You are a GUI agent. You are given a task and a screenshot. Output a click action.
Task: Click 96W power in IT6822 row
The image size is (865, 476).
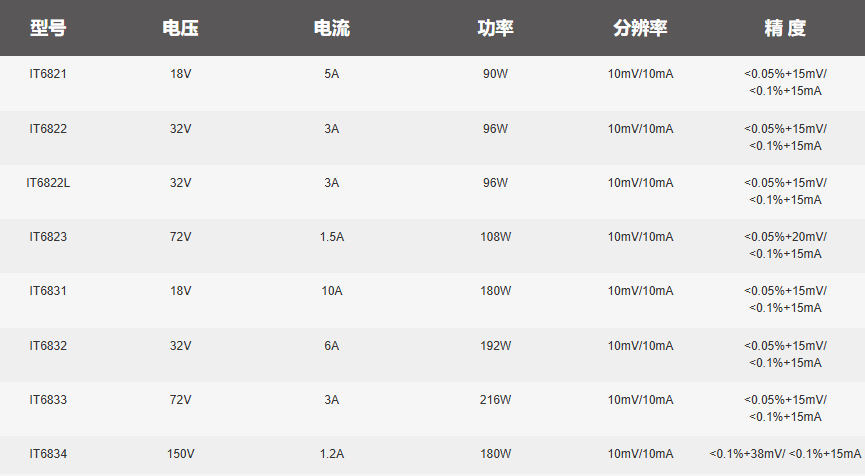495,129
